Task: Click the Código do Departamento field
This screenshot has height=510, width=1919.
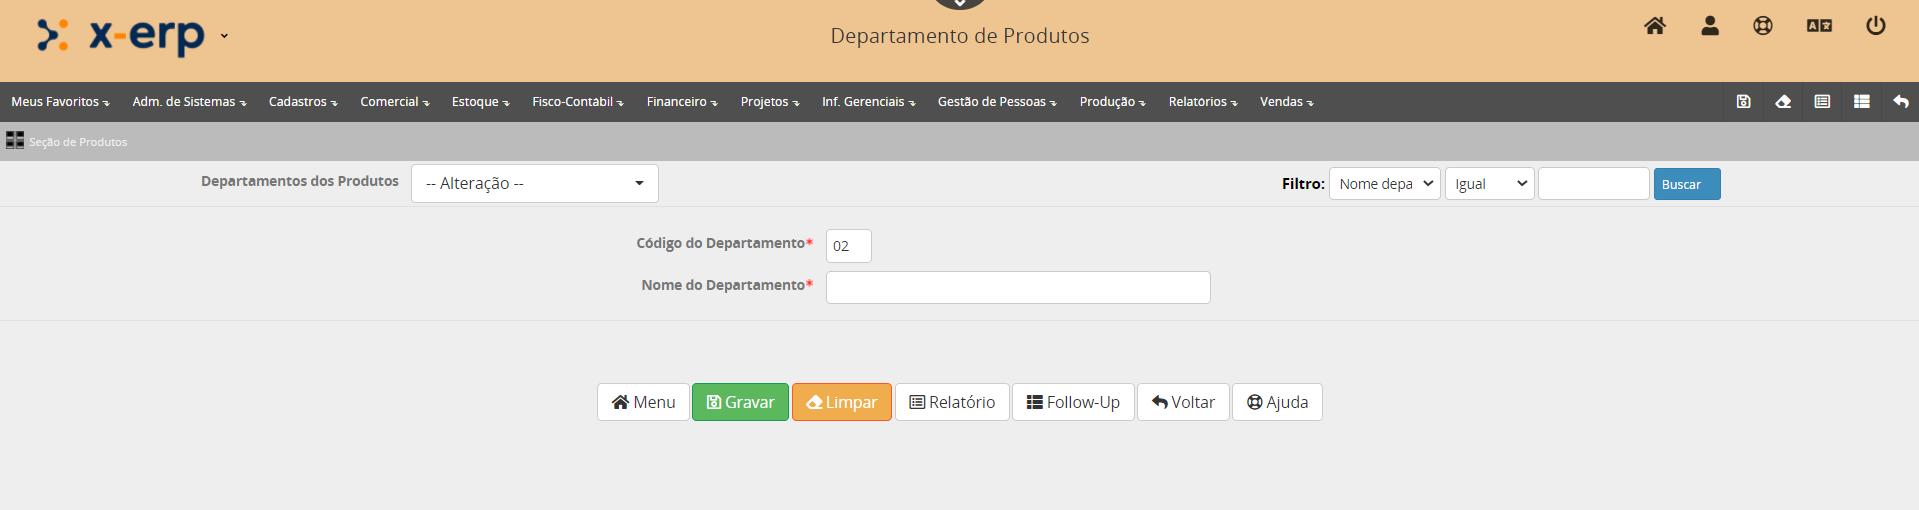Action: pos(848,246)
